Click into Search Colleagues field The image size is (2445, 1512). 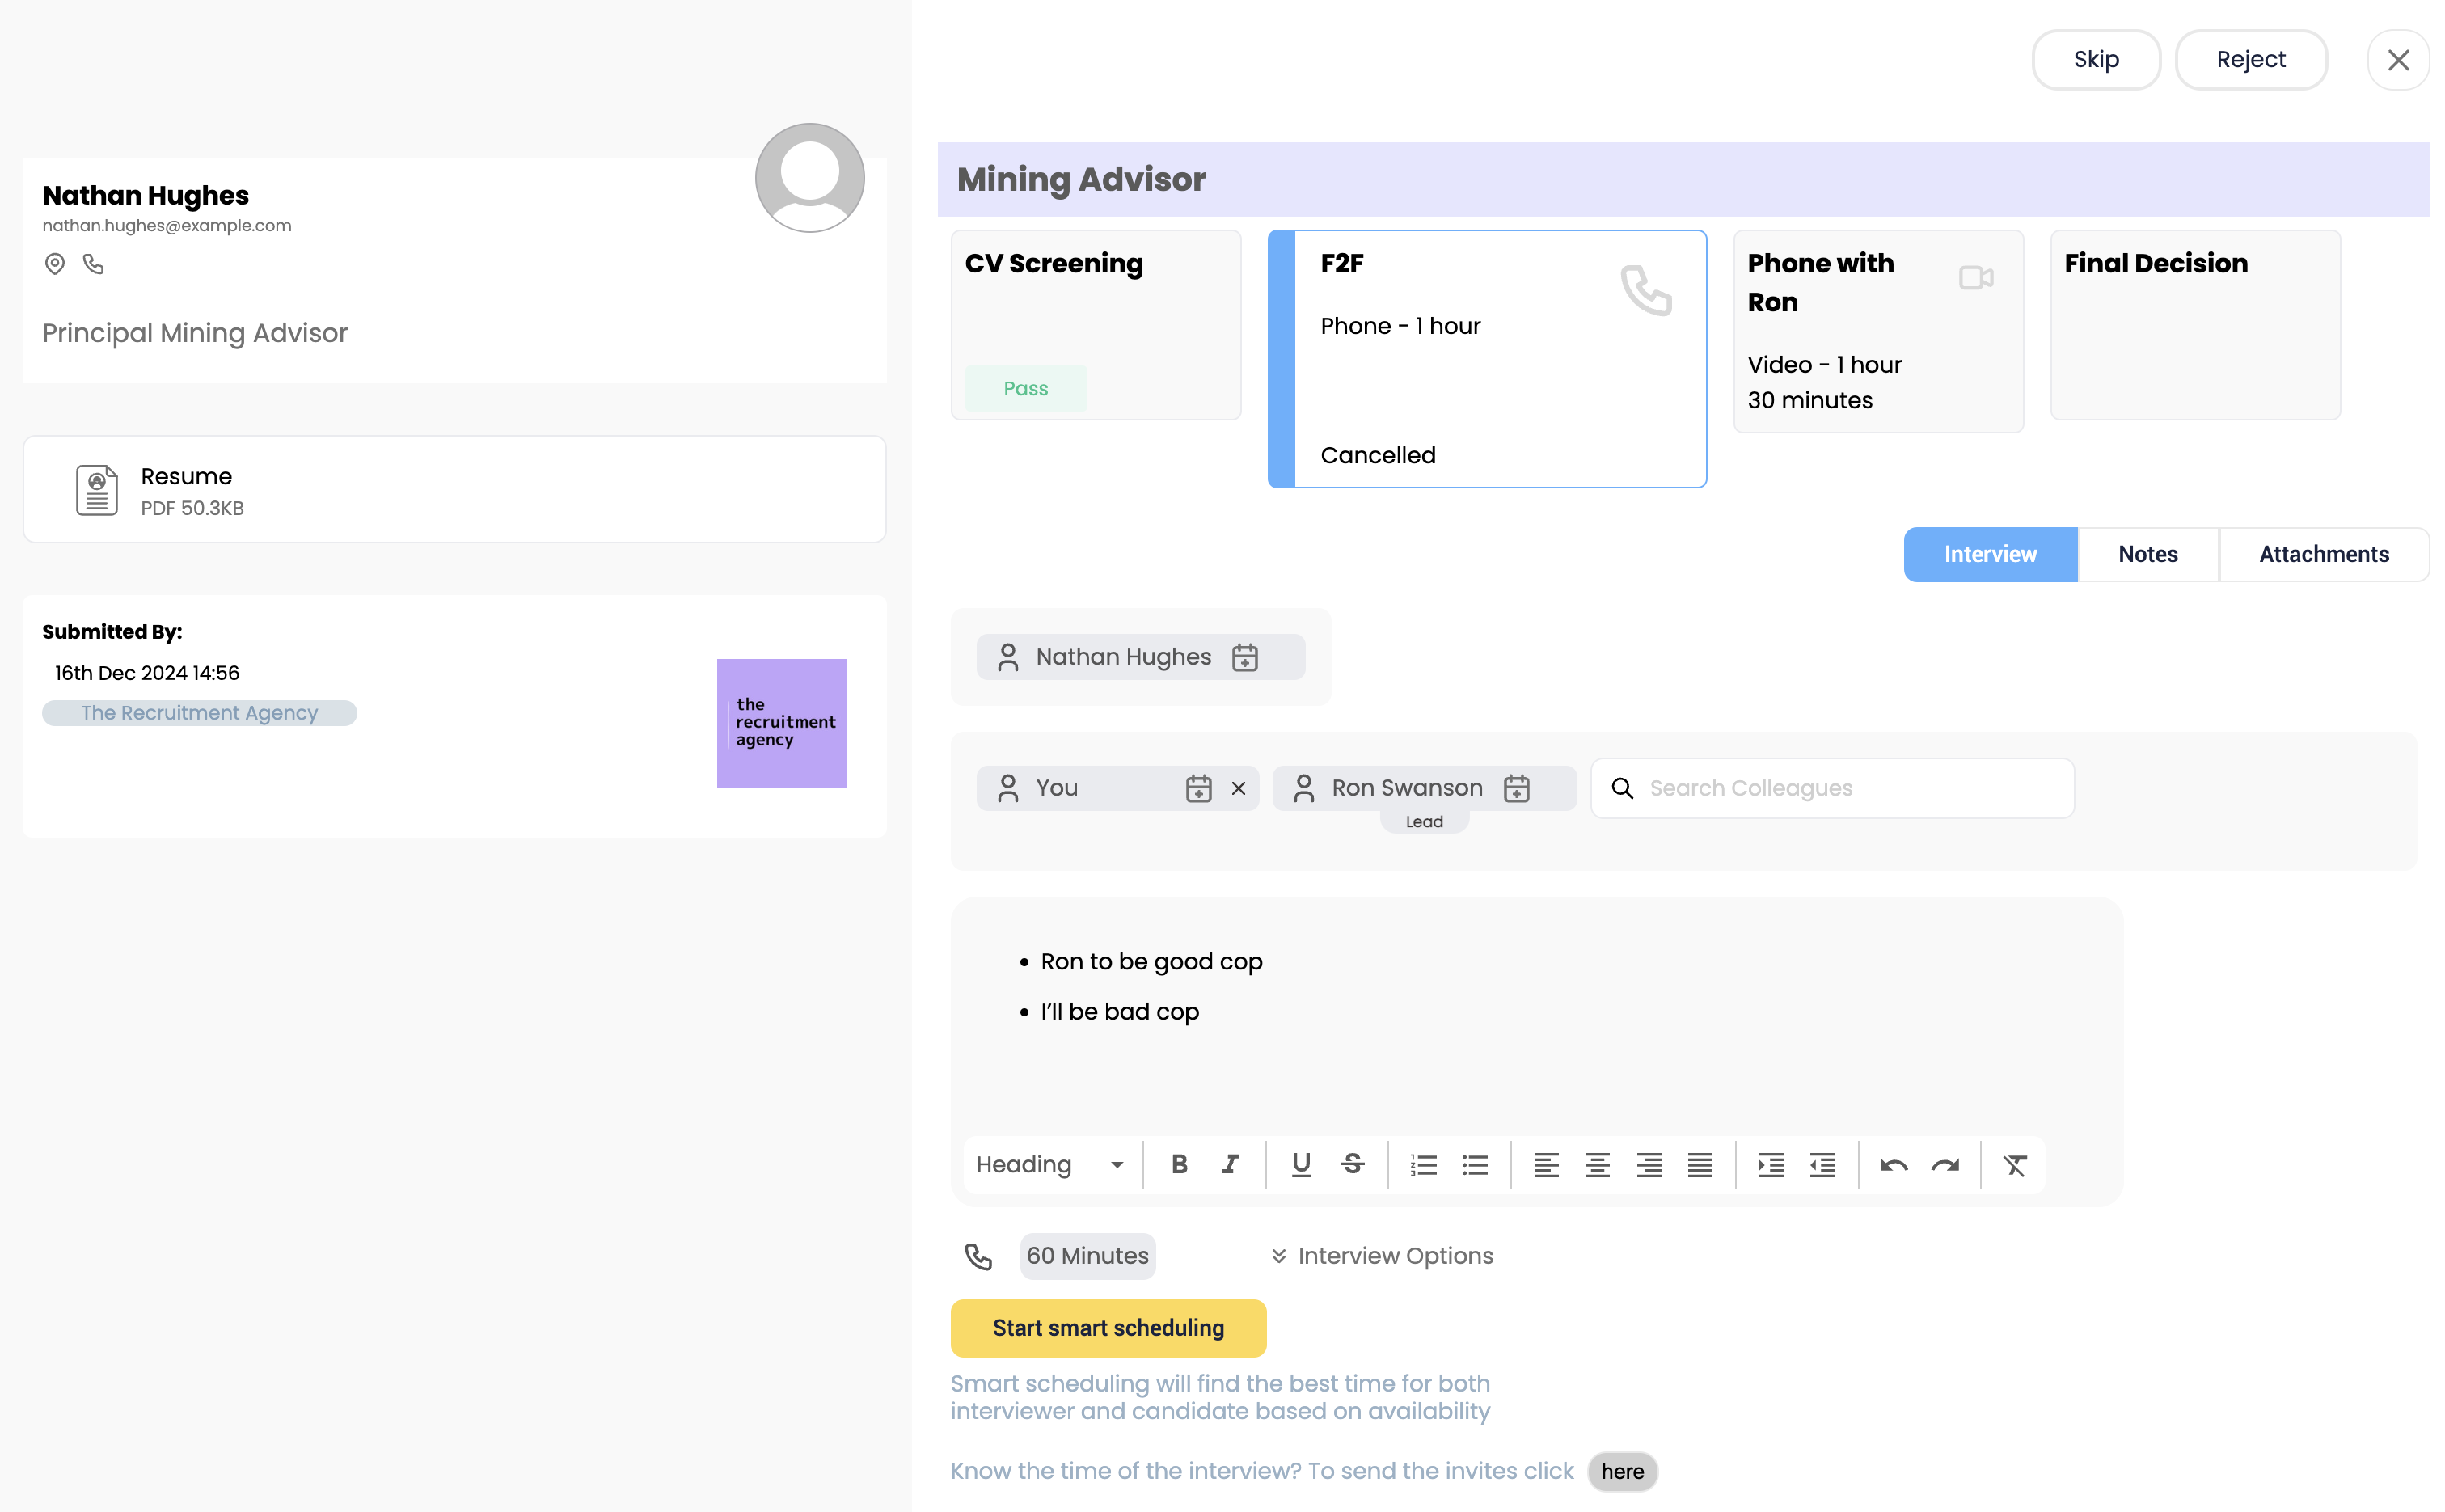point(1832,788)
